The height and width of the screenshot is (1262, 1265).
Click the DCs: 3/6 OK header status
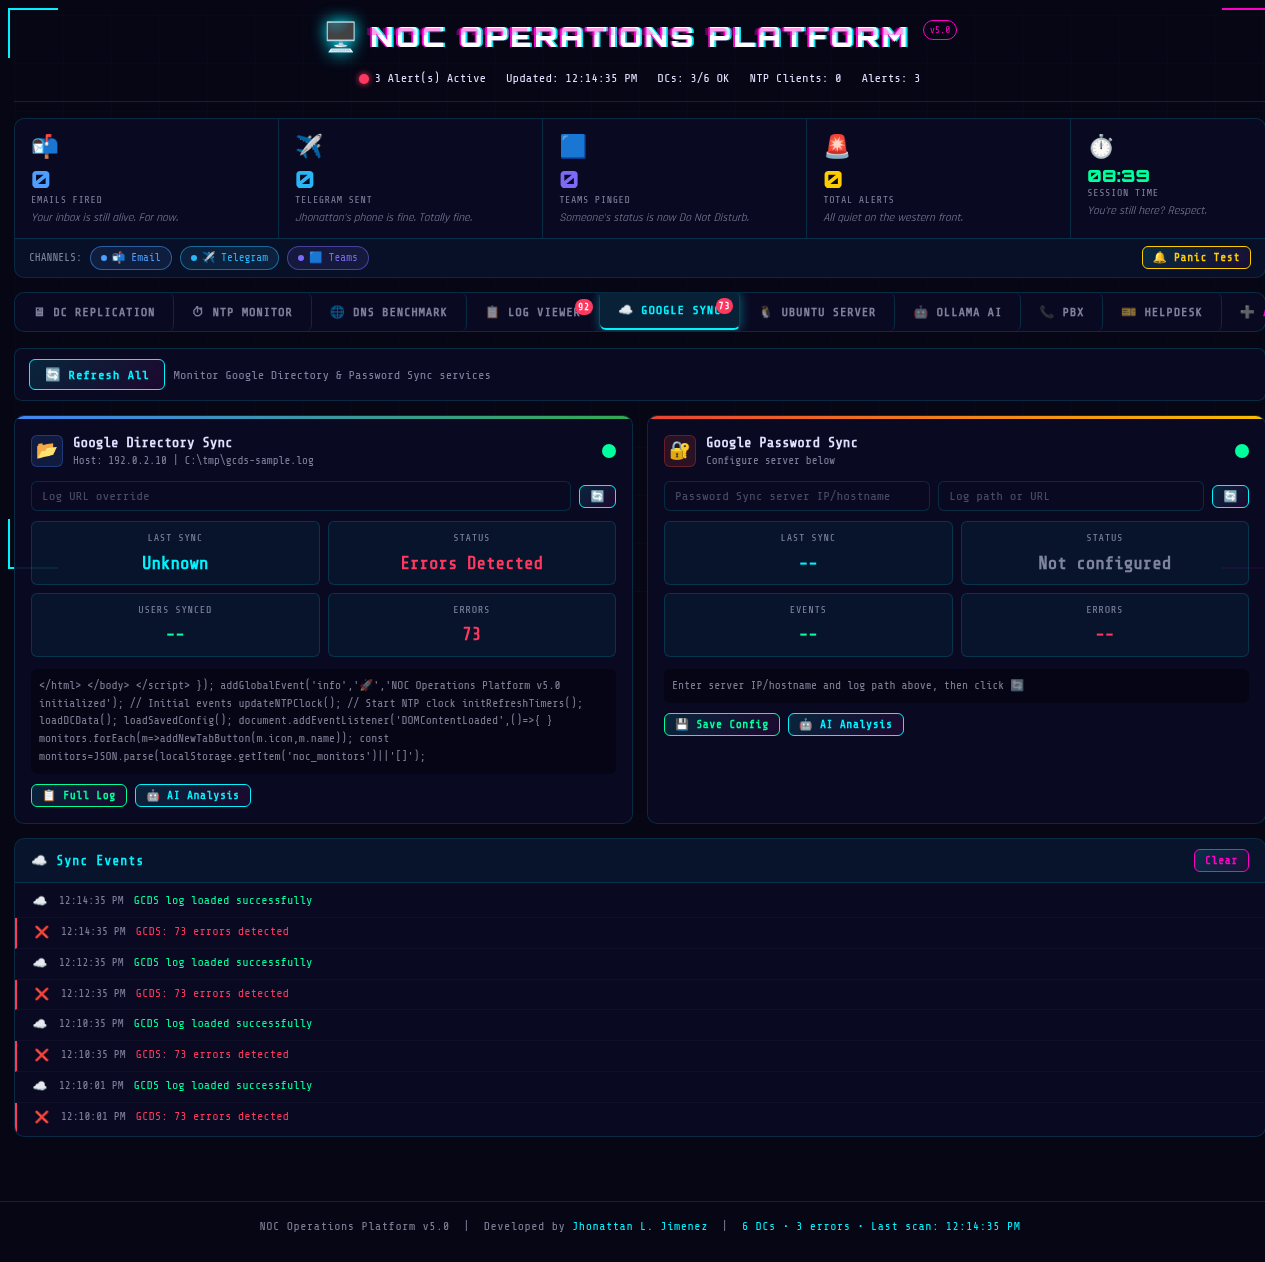tap(693, 78)
